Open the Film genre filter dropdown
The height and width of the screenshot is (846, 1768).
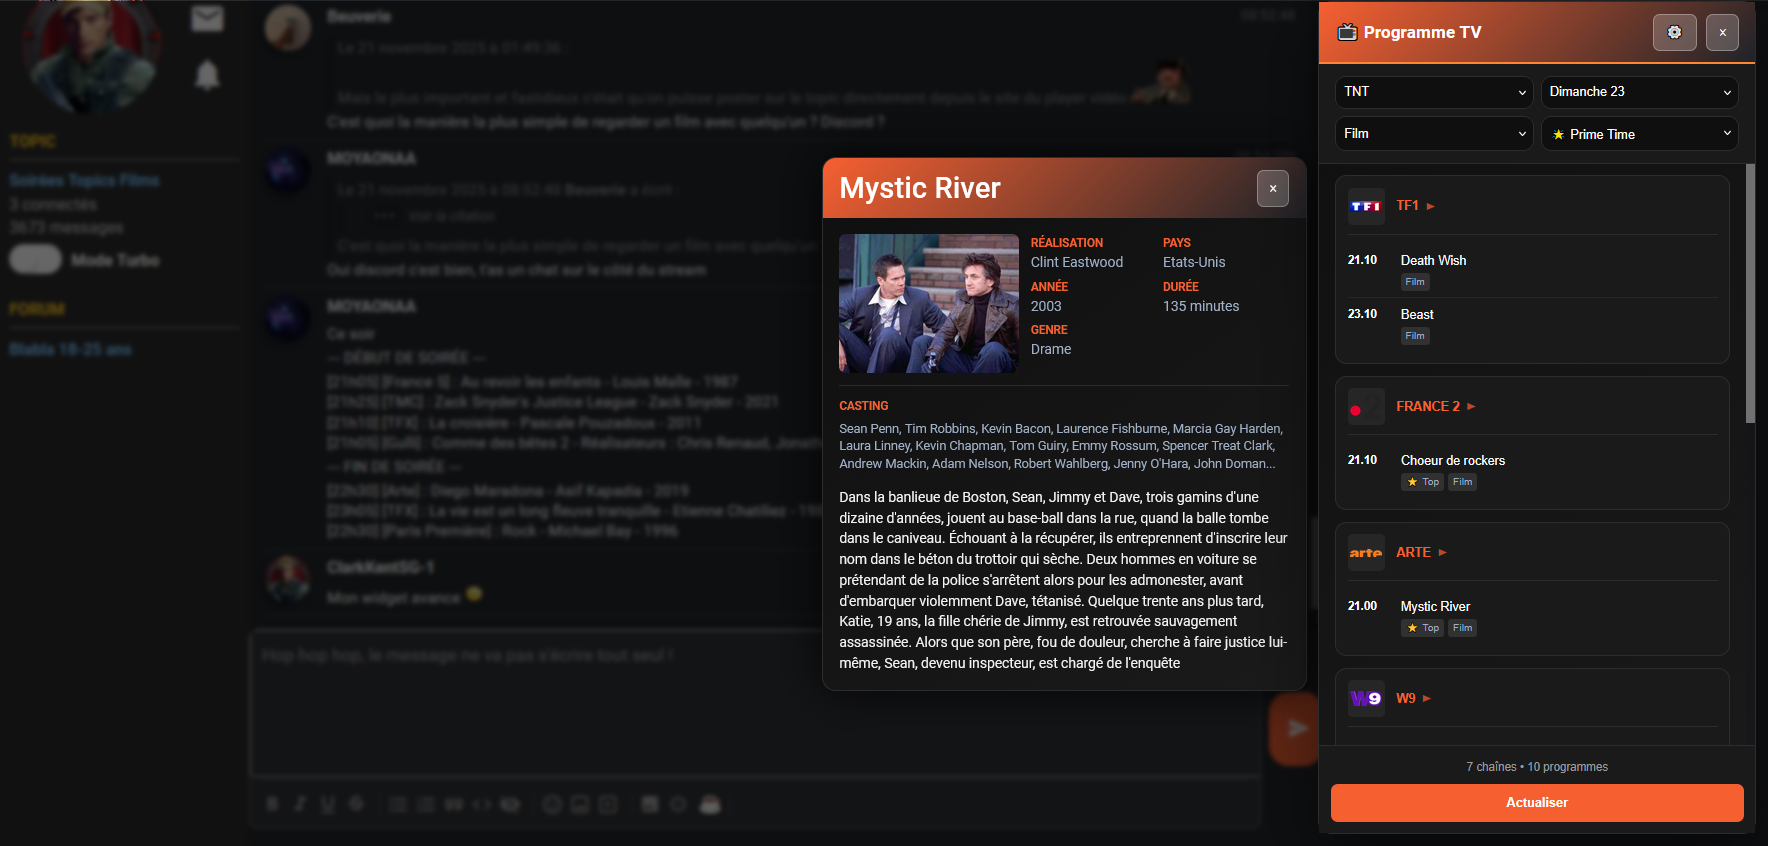pyautogui.click(x=1434, y=134)
